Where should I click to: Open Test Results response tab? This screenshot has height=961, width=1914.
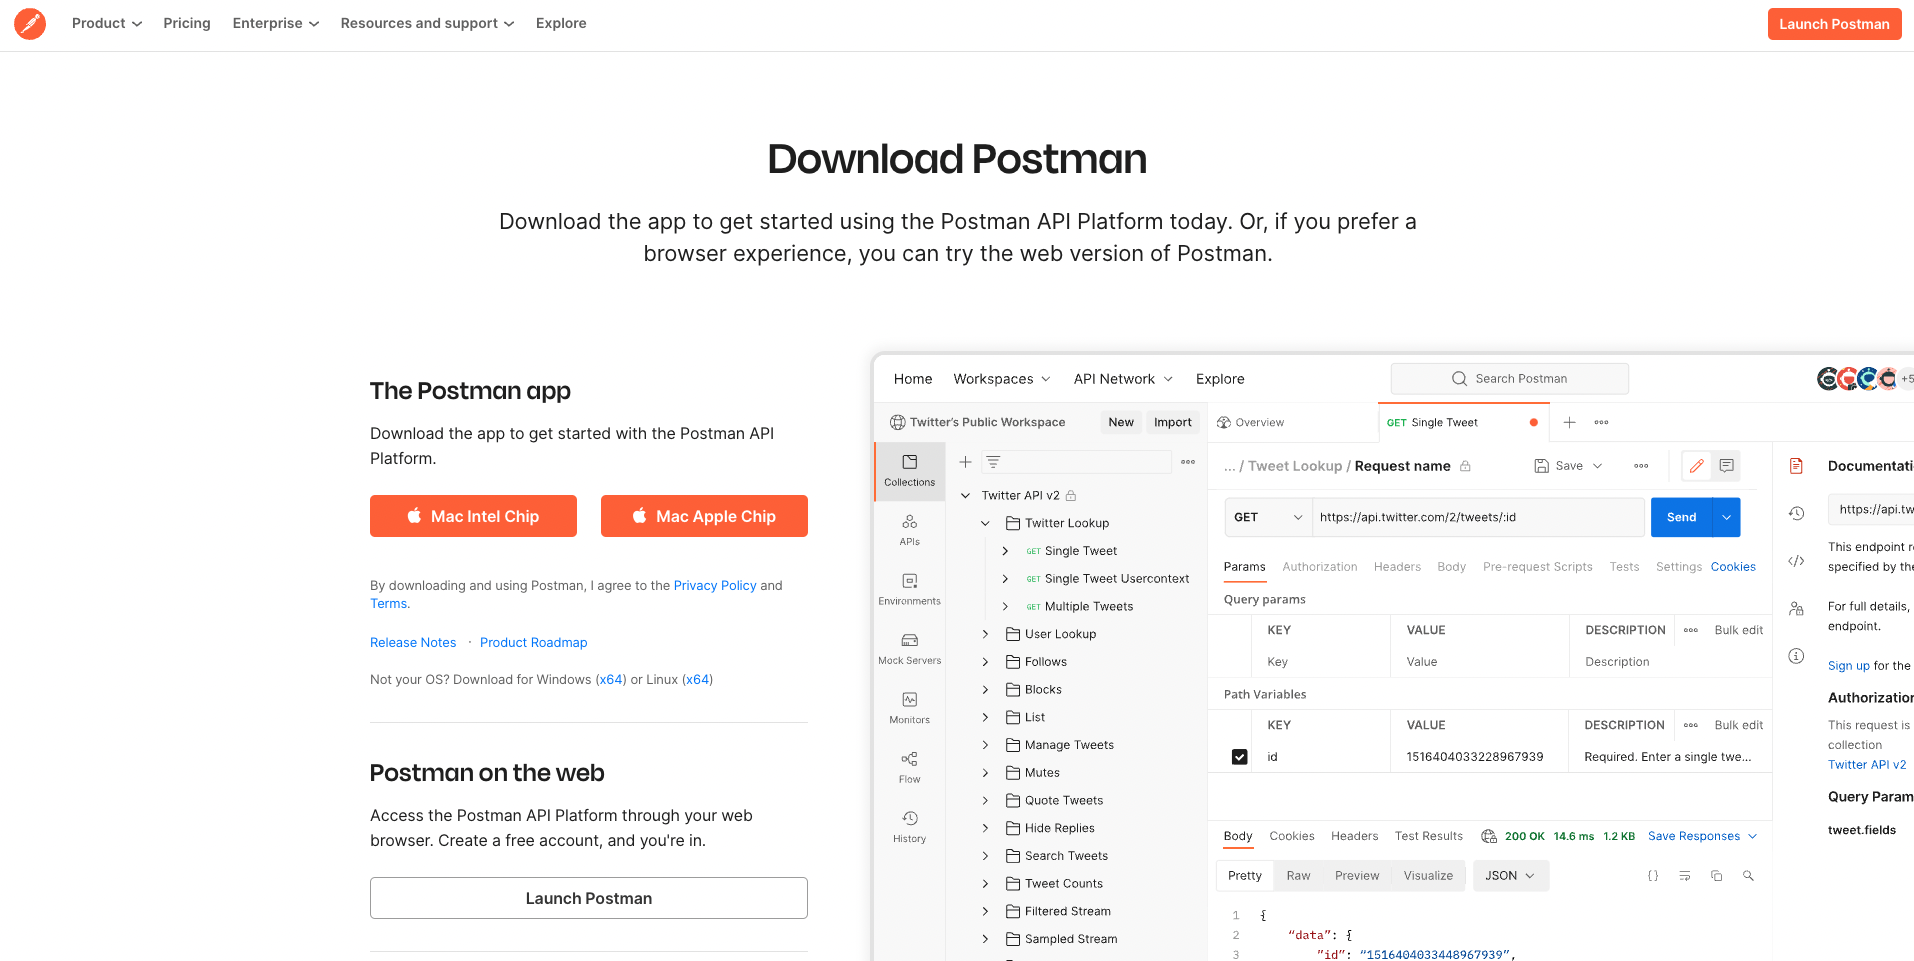coord(1429,836)
